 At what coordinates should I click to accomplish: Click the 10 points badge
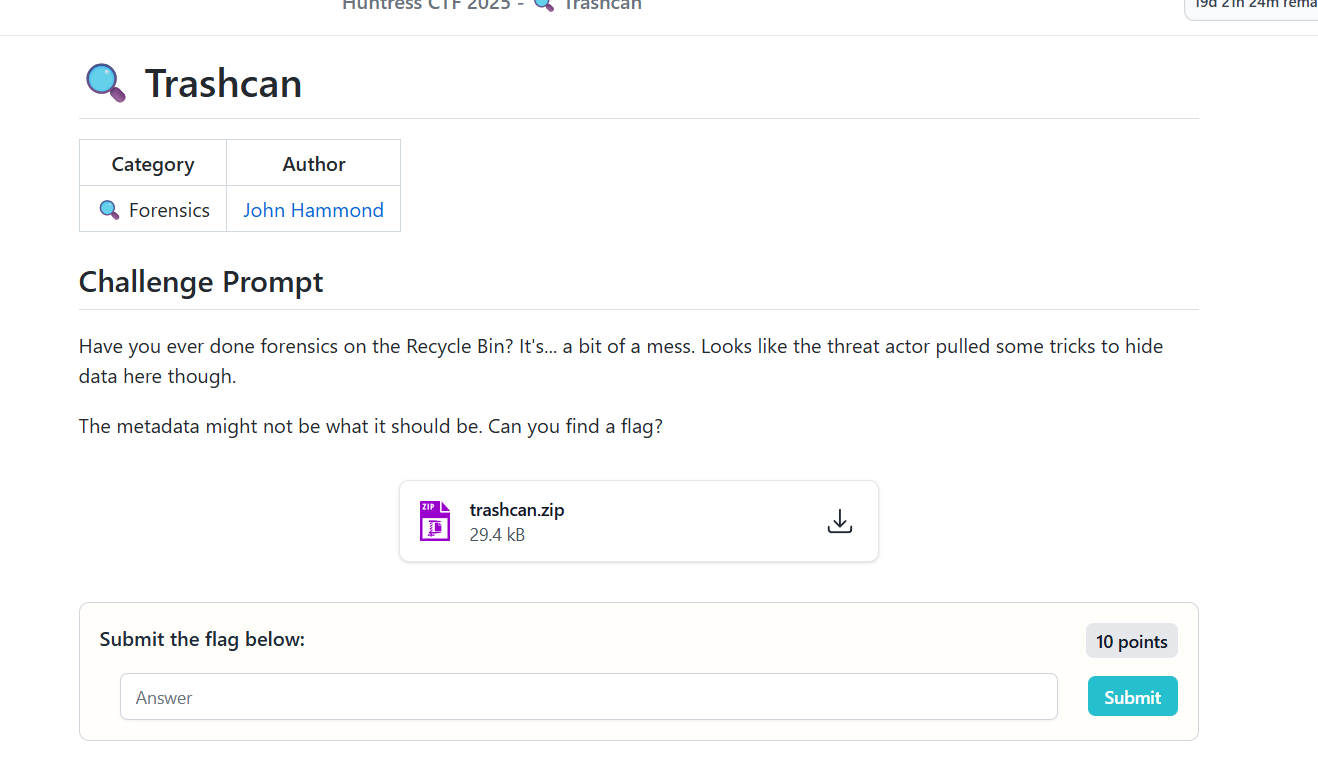(1131, 641)
